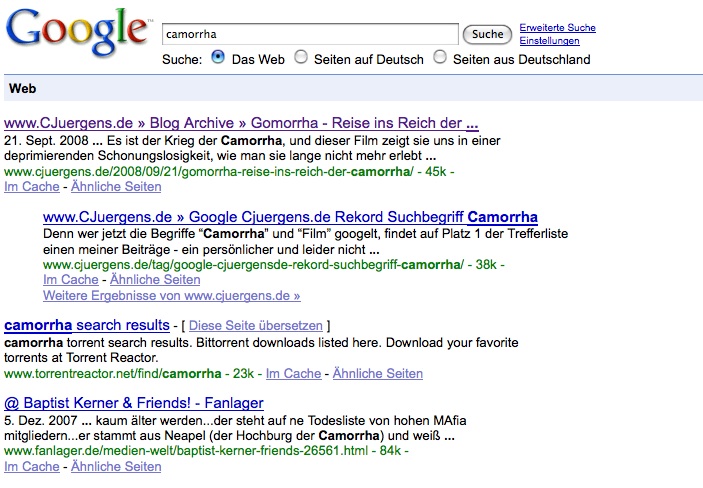The width and height of the screenshot is (703, 488).
Task: Select the Web tab header
Action: tap(22, 88)
